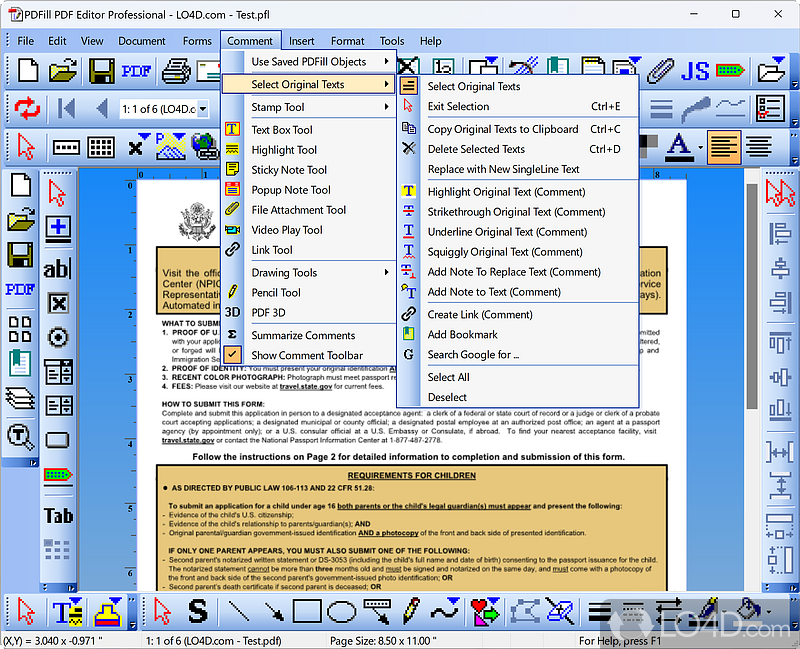Image resolution: width=800 pixels, height=649 pixels.
Task: Select the arrow line drawing tool in bottom toolbar
Action: point(274,611)
